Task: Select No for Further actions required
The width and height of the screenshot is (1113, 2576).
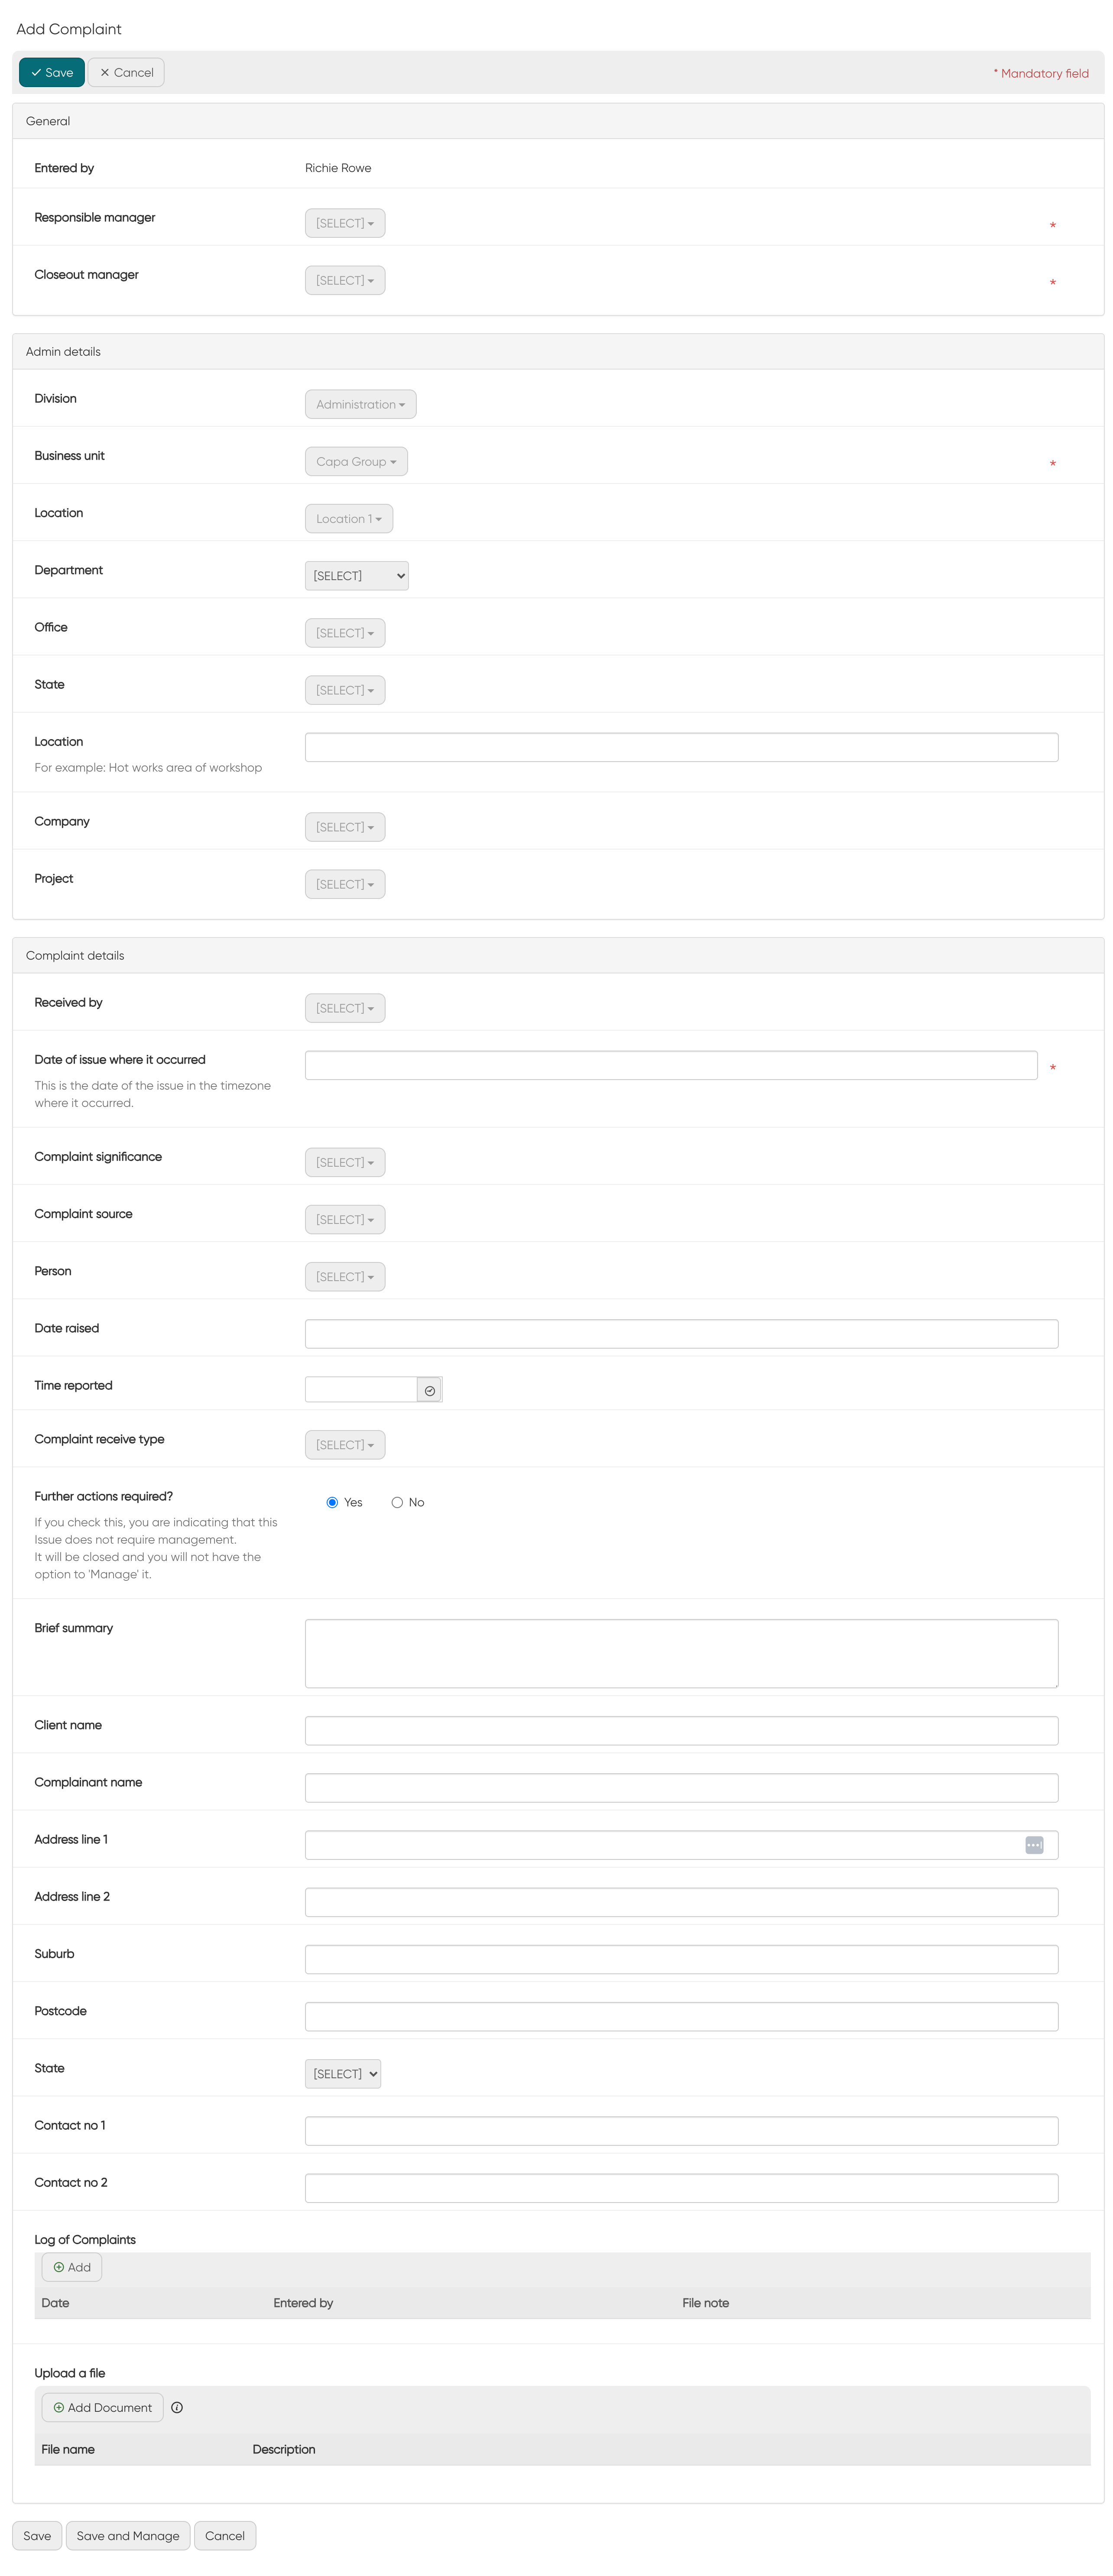Action: pyautogui.click(x=397, y=1501)
